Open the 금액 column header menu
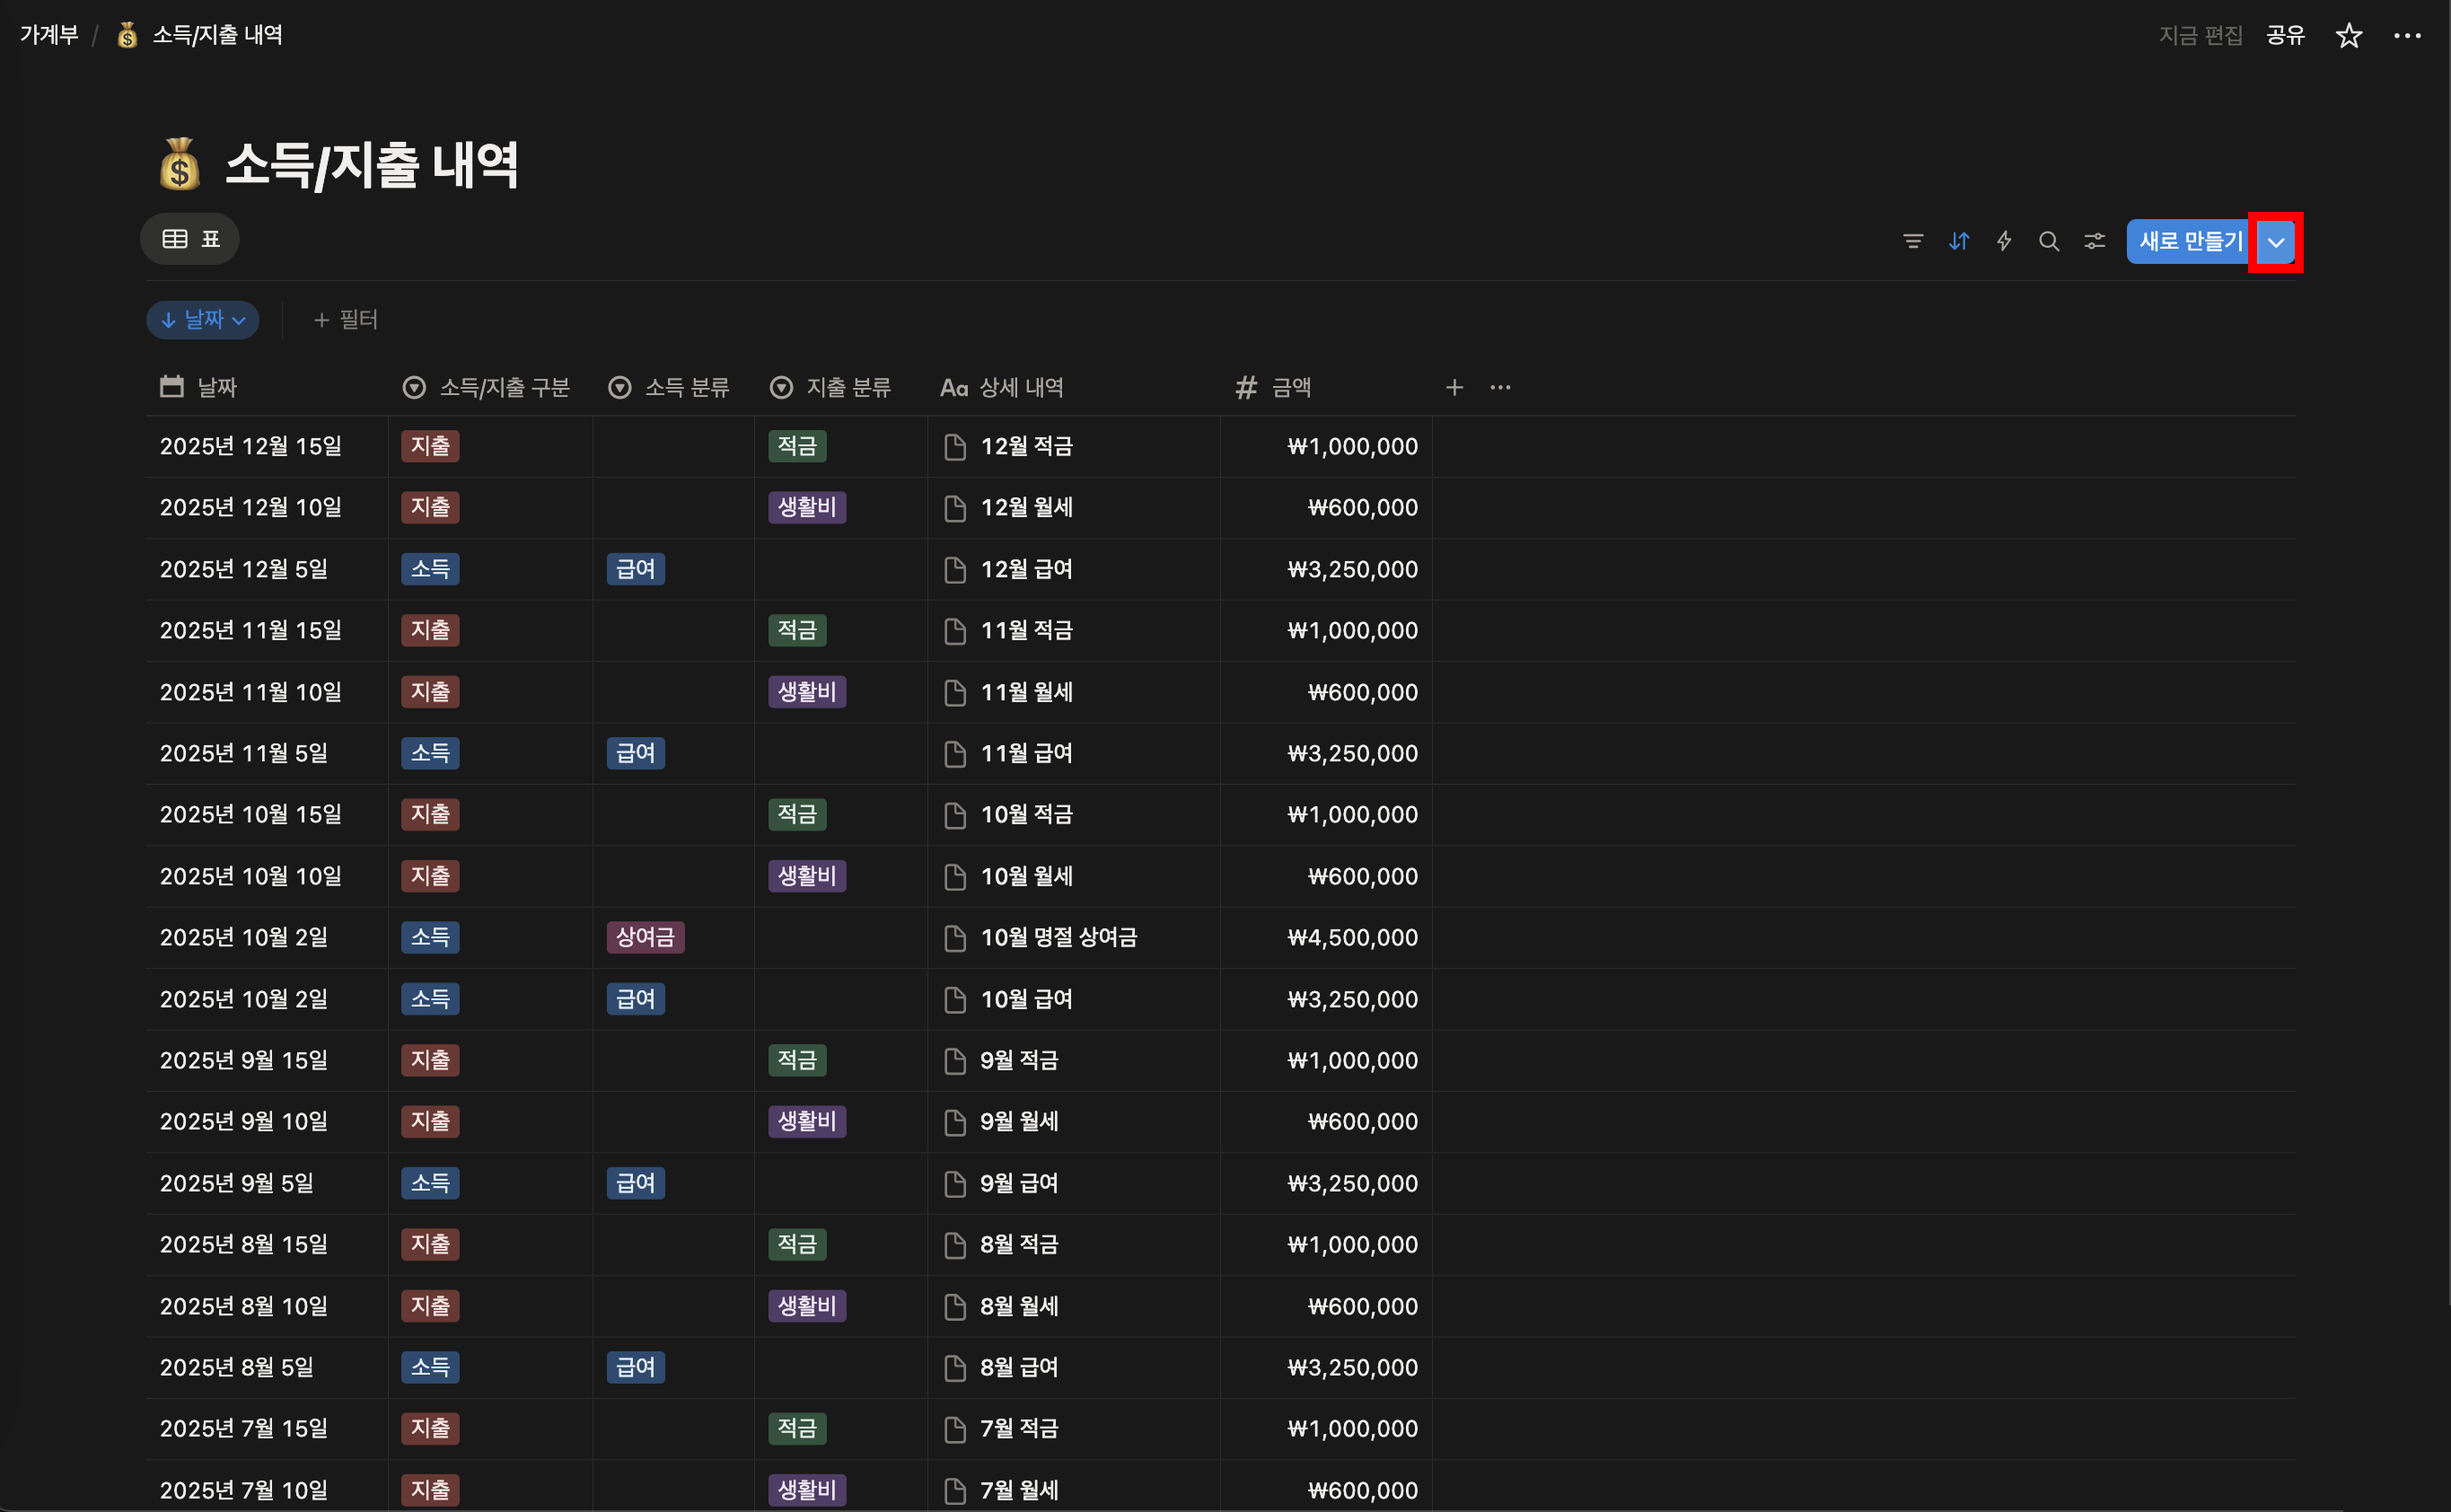Viewport: 2451px width, 1512px height. [1290, 387]
